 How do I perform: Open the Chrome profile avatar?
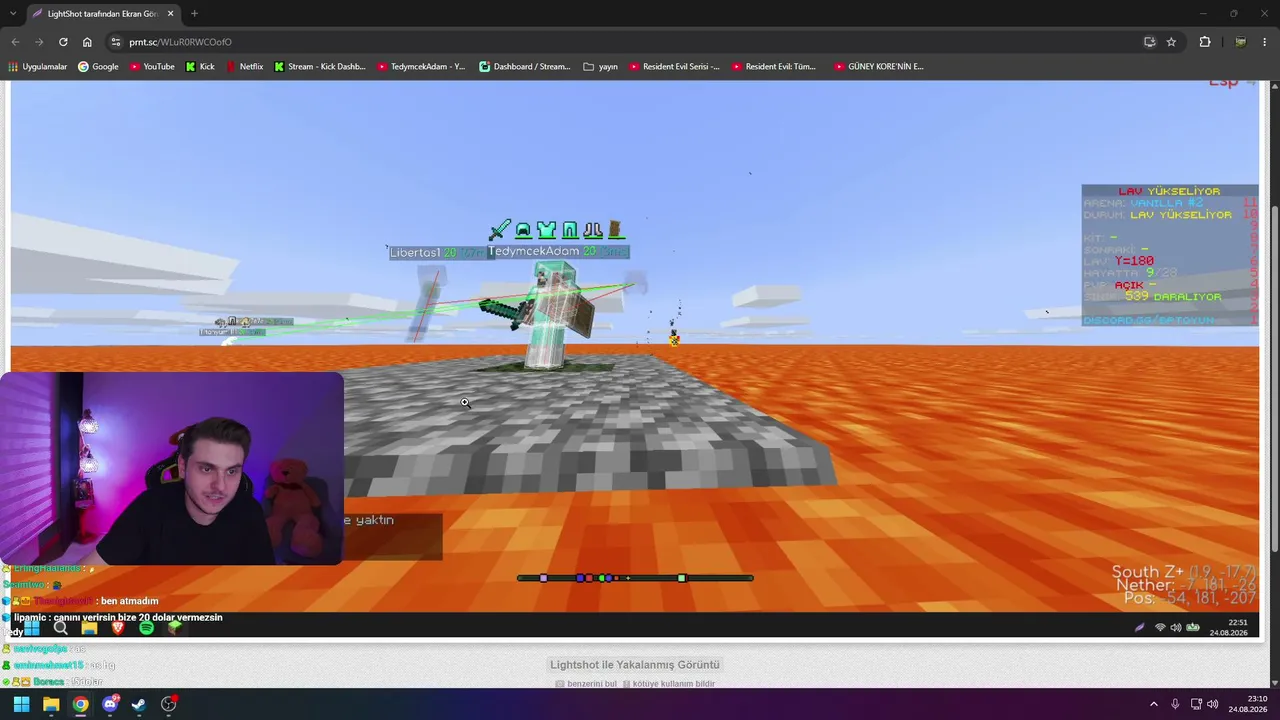click(x=1240, y=42)
